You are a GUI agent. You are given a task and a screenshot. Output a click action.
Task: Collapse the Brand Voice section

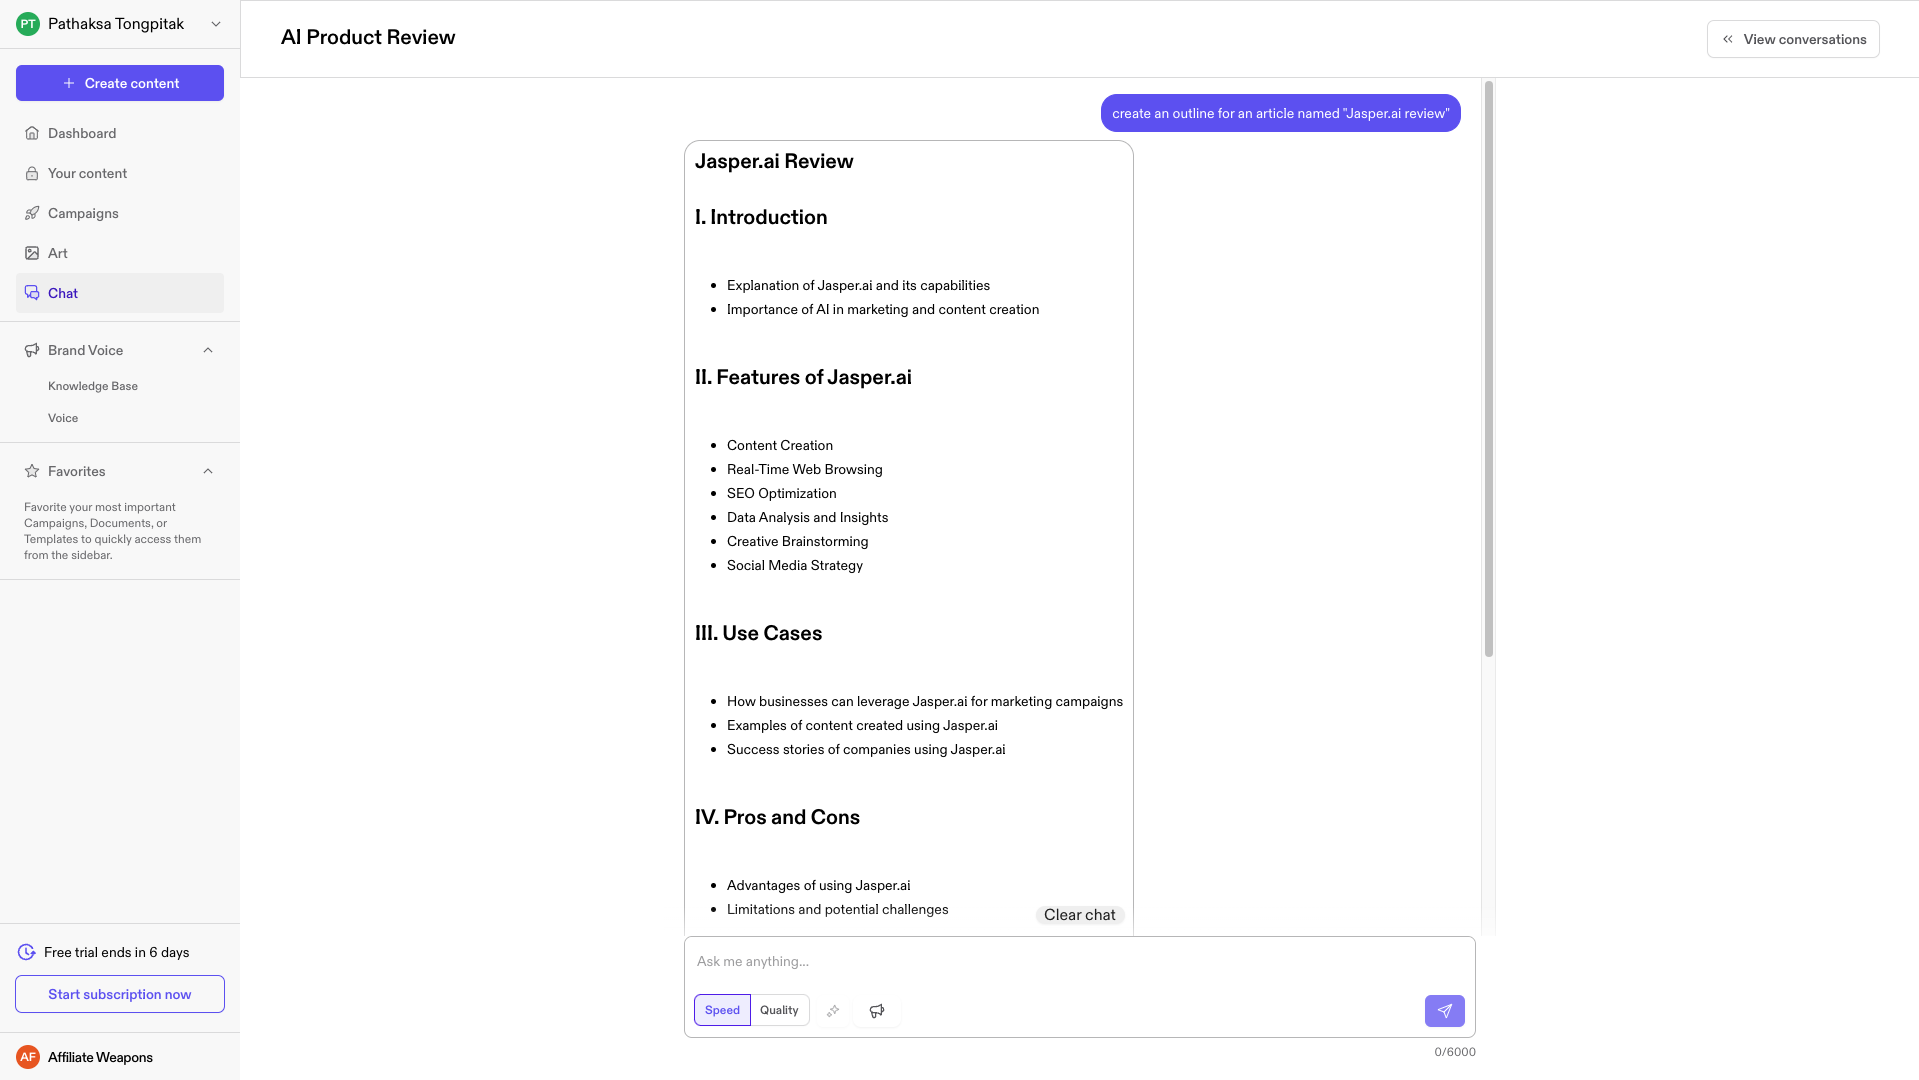pyautogui.click(x=208, y=350)
